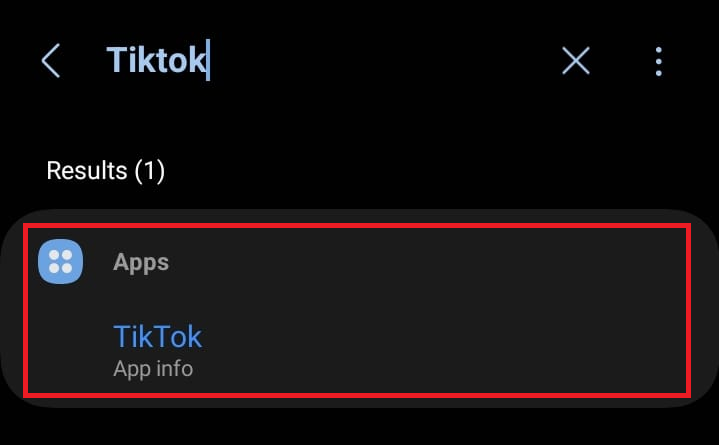Place cursor after the word Tiktok
719x445 pixels.
pos(206,61)
